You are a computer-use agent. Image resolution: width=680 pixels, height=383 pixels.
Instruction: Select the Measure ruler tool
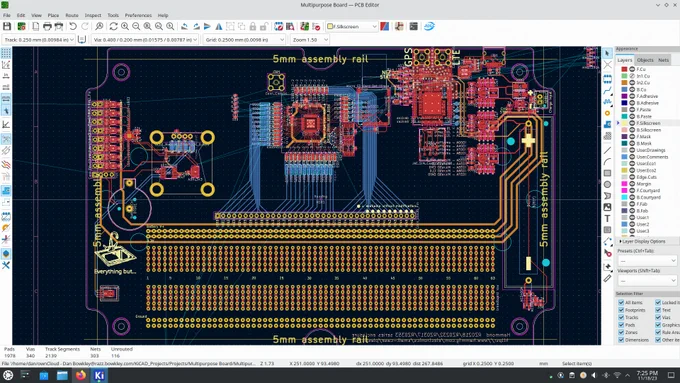(607, 278)
